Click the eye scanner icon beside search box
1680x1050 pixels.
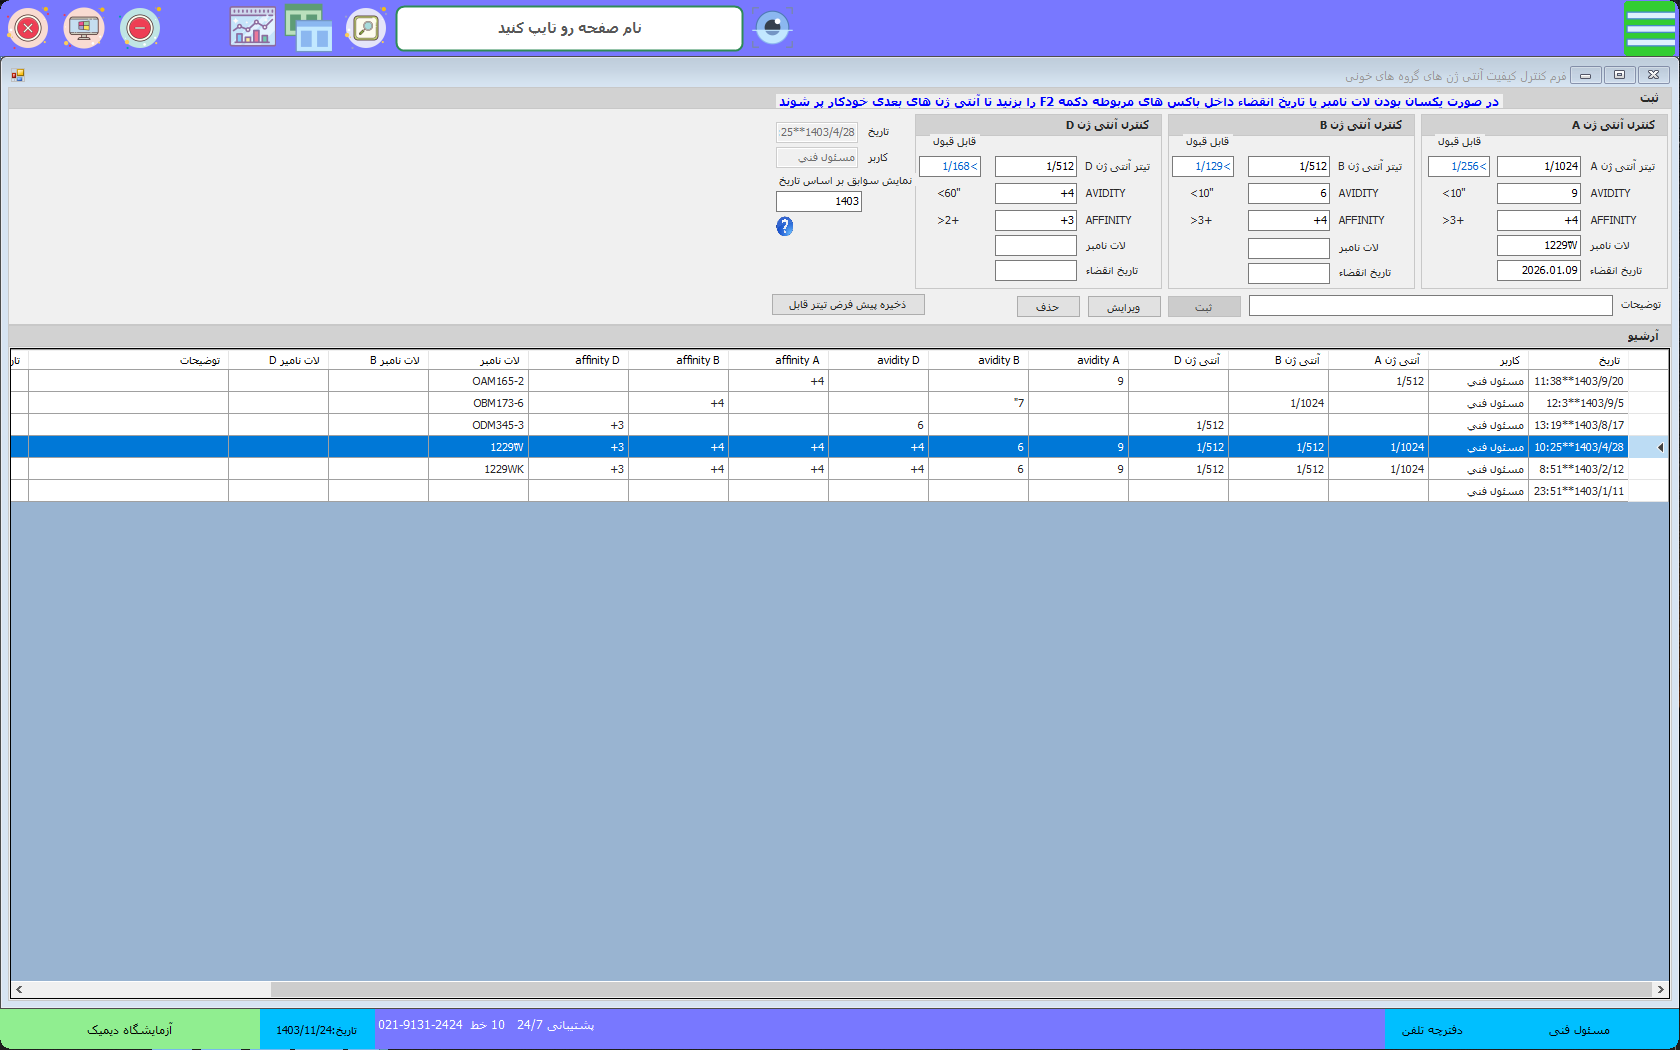click(x=772, y=28)
